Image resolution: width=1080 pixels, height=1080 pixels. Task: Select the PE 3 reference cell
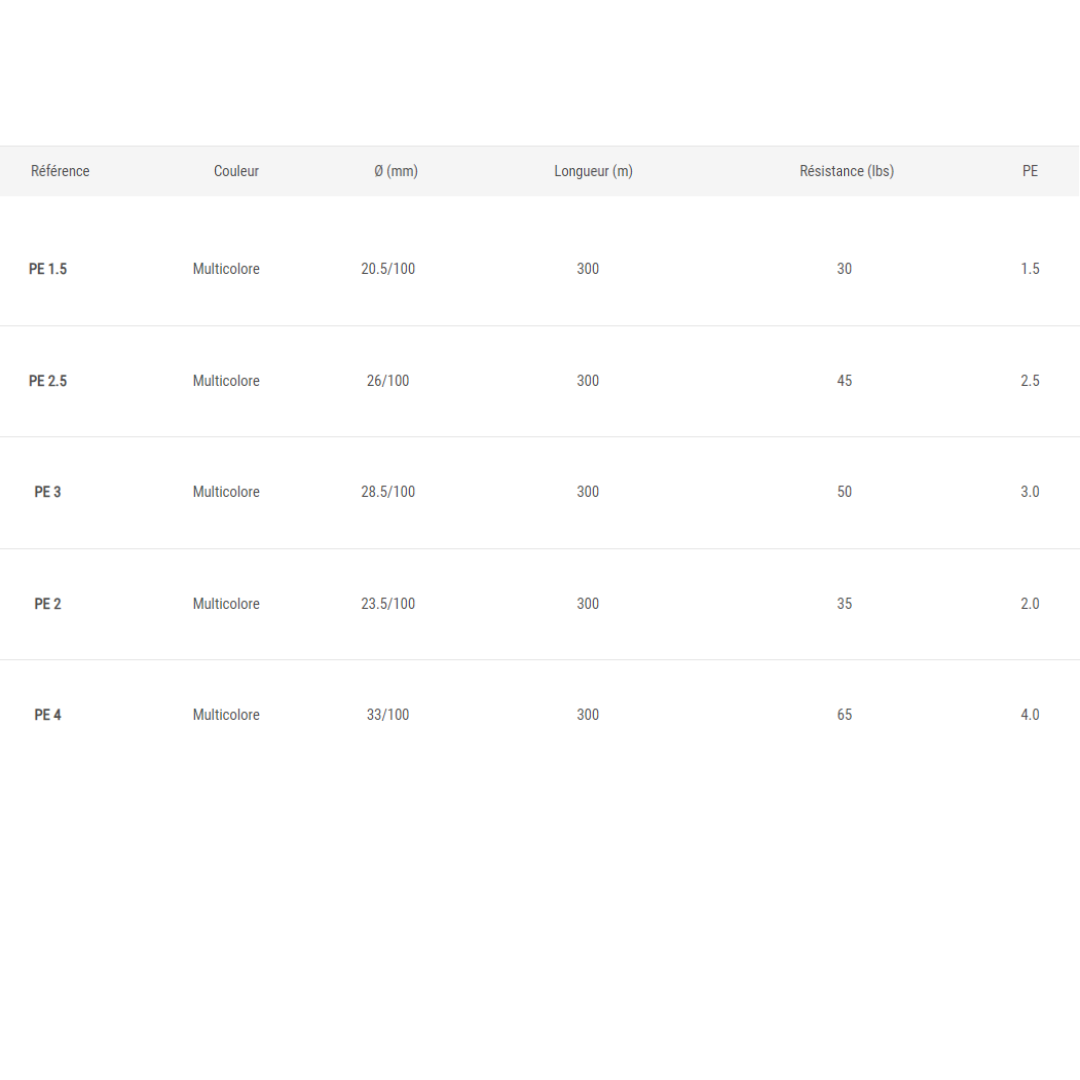click(48, 492)
